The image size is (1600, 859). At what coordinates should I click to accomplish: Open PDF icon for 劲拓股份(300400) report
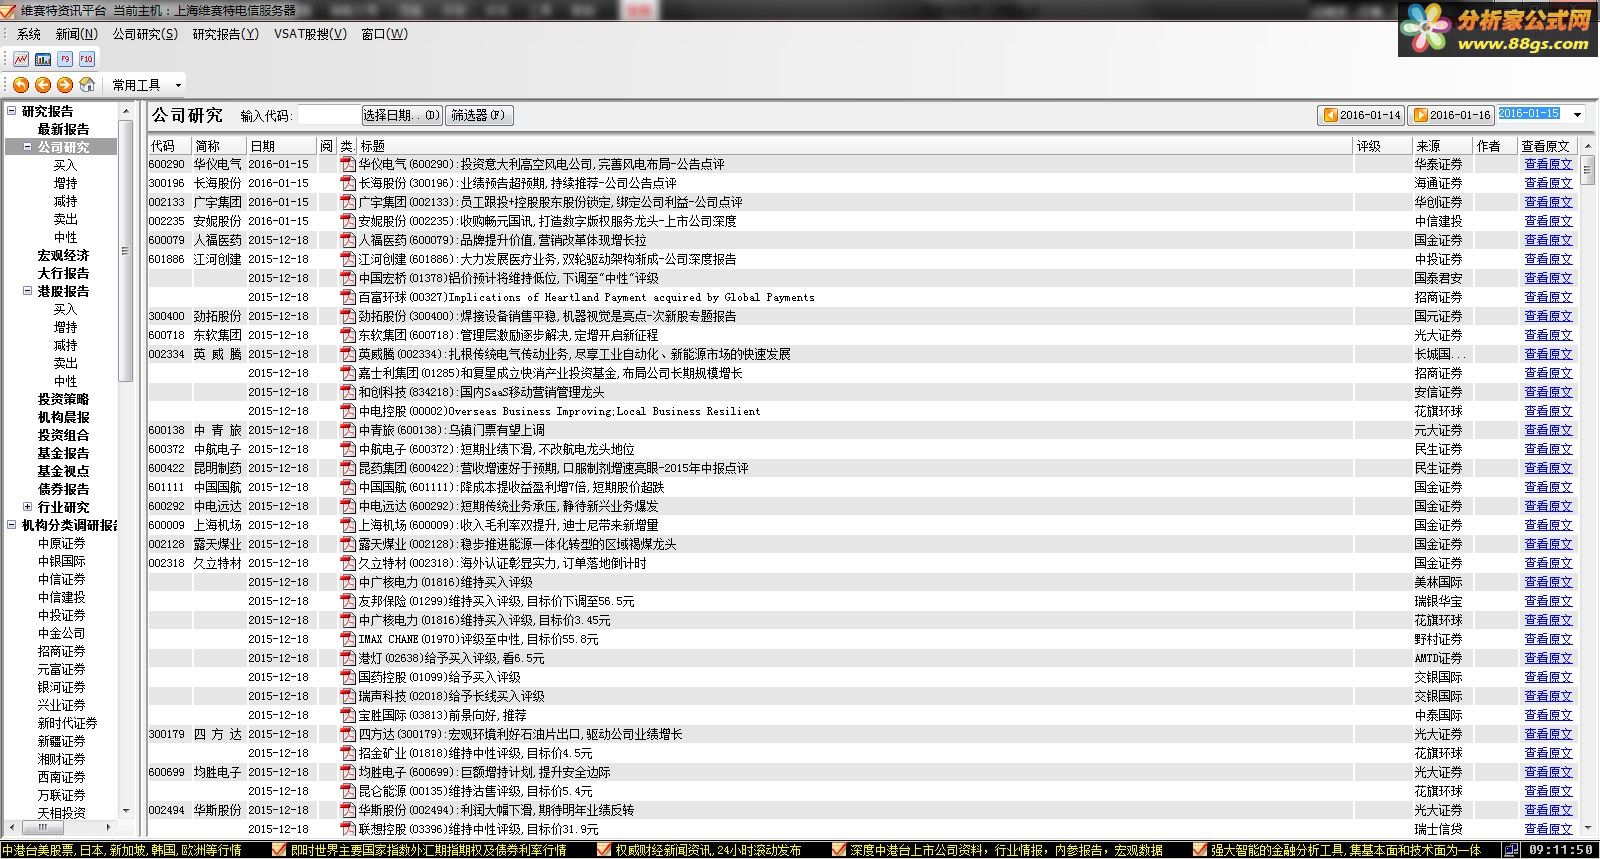[x=348, y=316]
